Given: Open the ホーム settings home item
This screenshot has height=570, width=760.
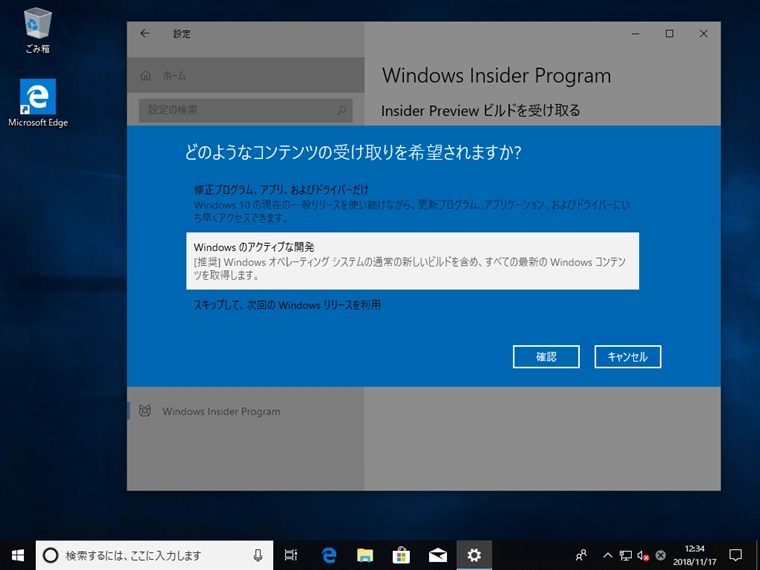Looking at the screenshot, I should coord(246,75).
